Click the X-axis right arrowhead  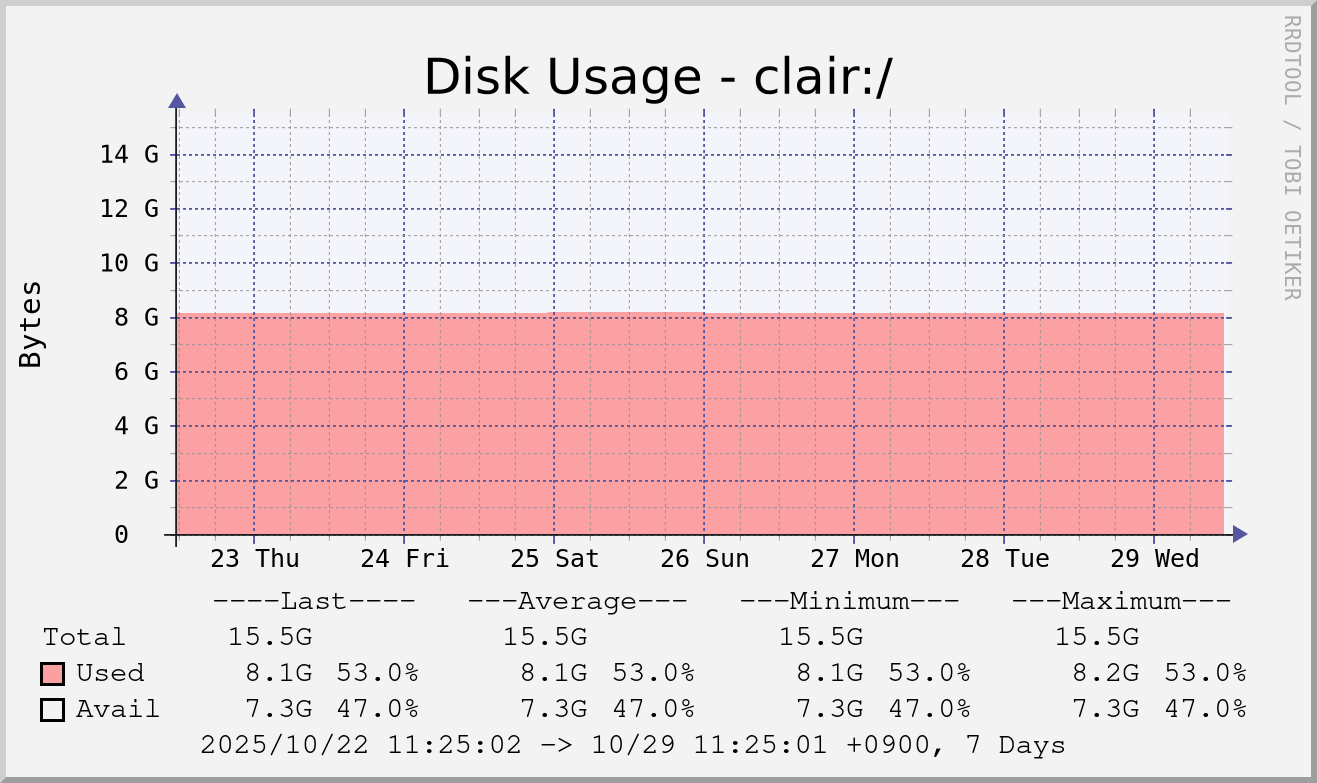1240,534
